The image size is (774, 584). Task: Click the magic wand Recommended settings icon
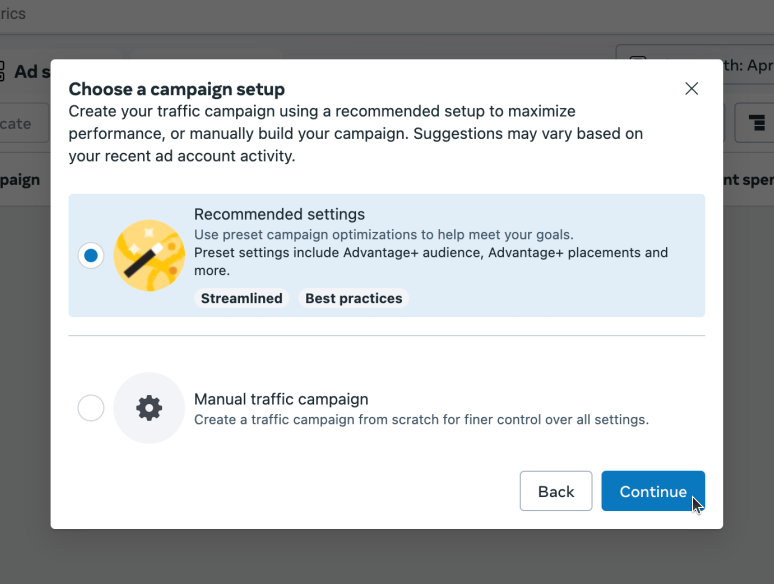tap(148, 255)
